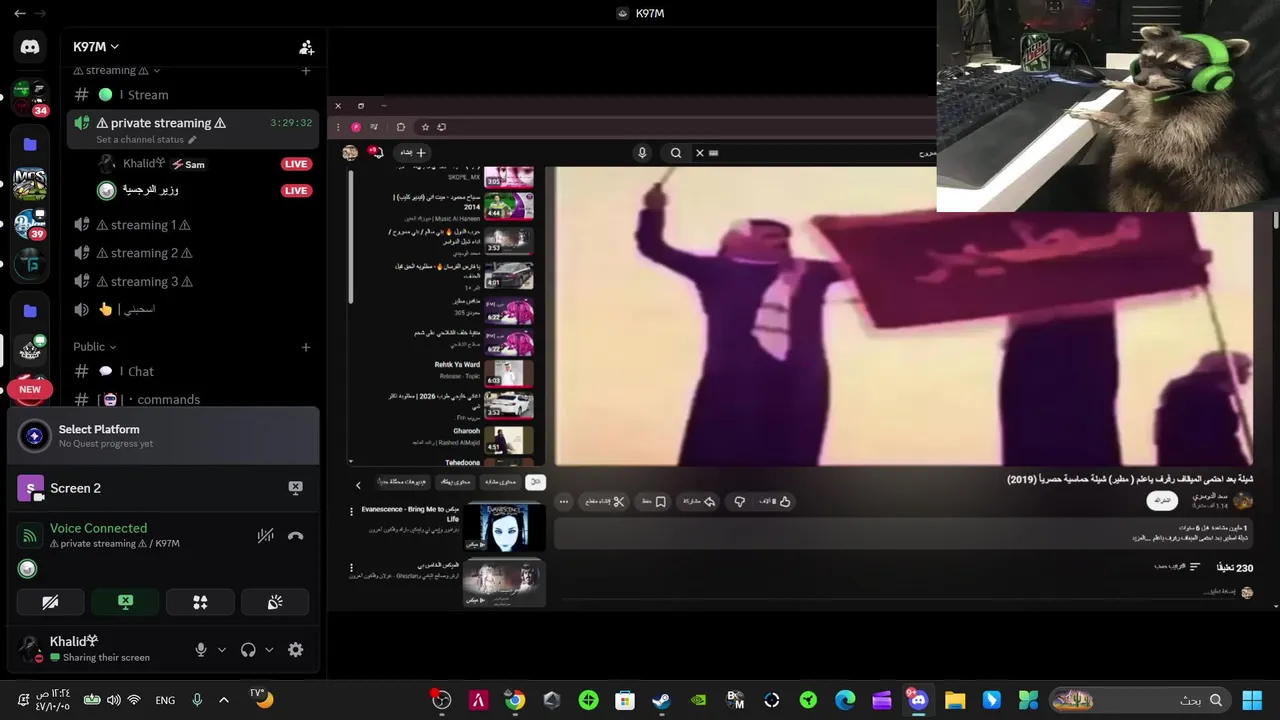Viewport: 1280px width, 720px height.
Task: Open the more actions button below the video
Action: coord(564,502)
